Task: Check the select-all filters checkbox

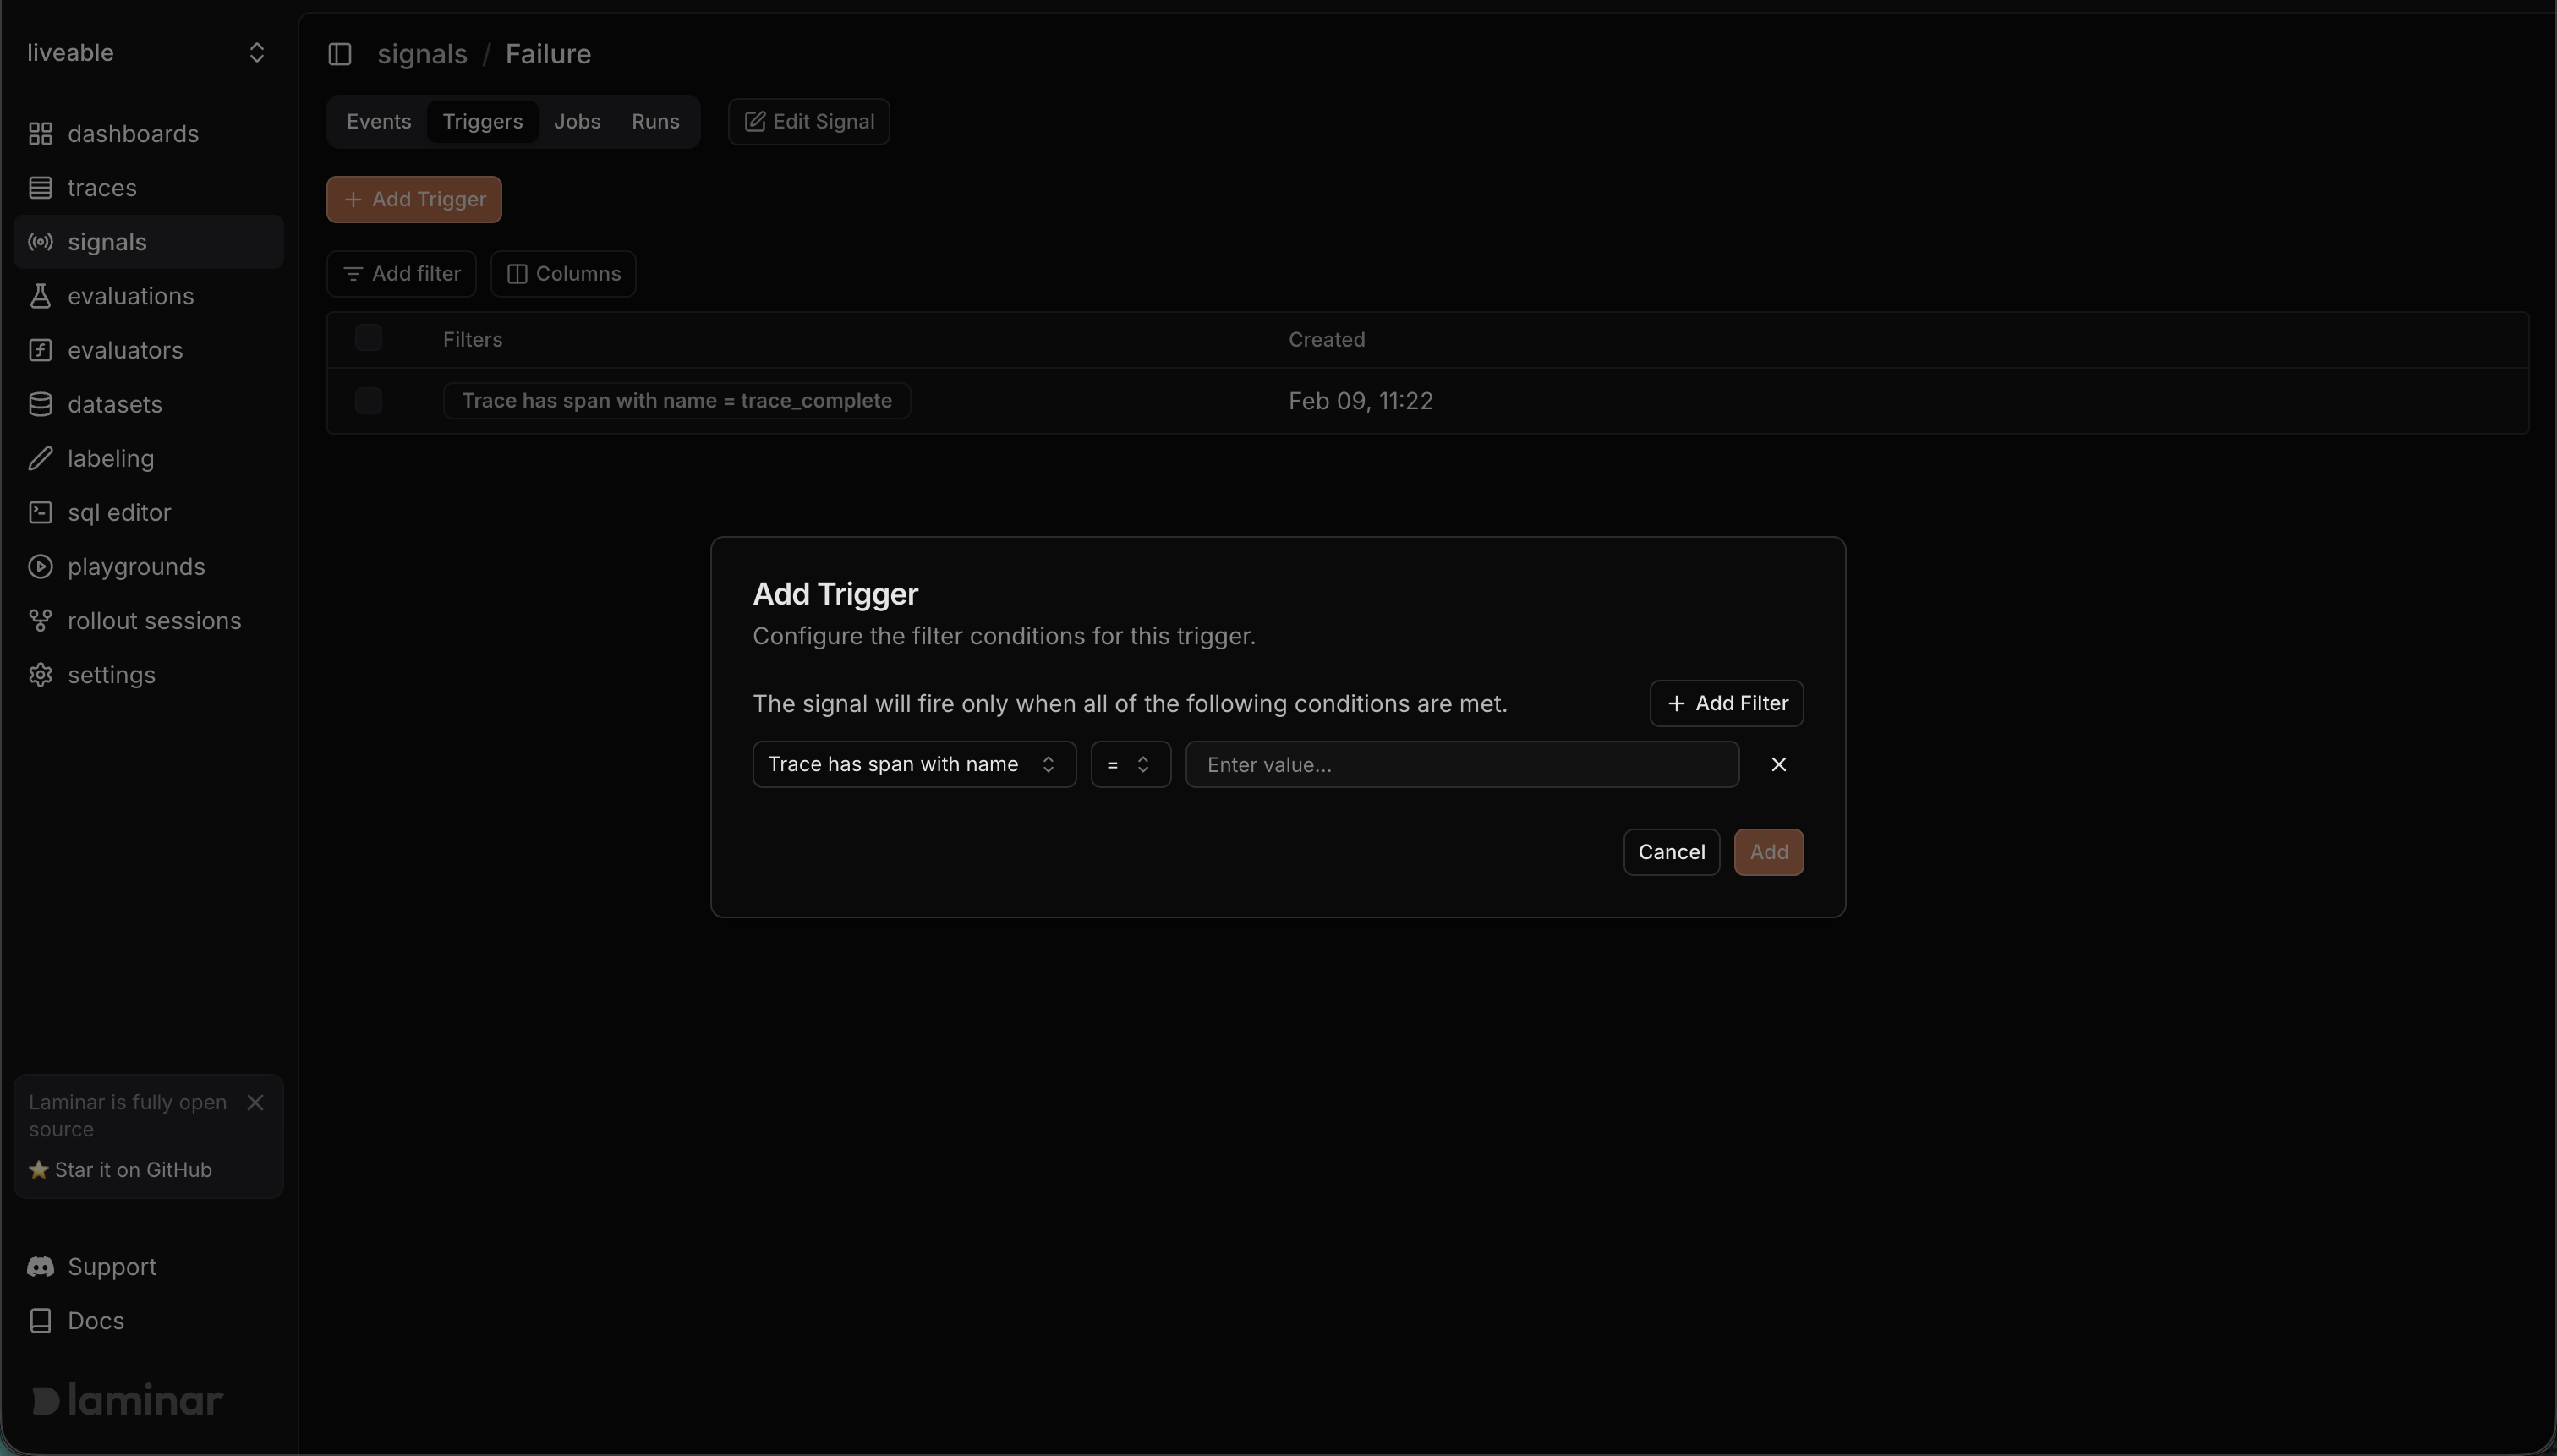Action: pos(367,337)
